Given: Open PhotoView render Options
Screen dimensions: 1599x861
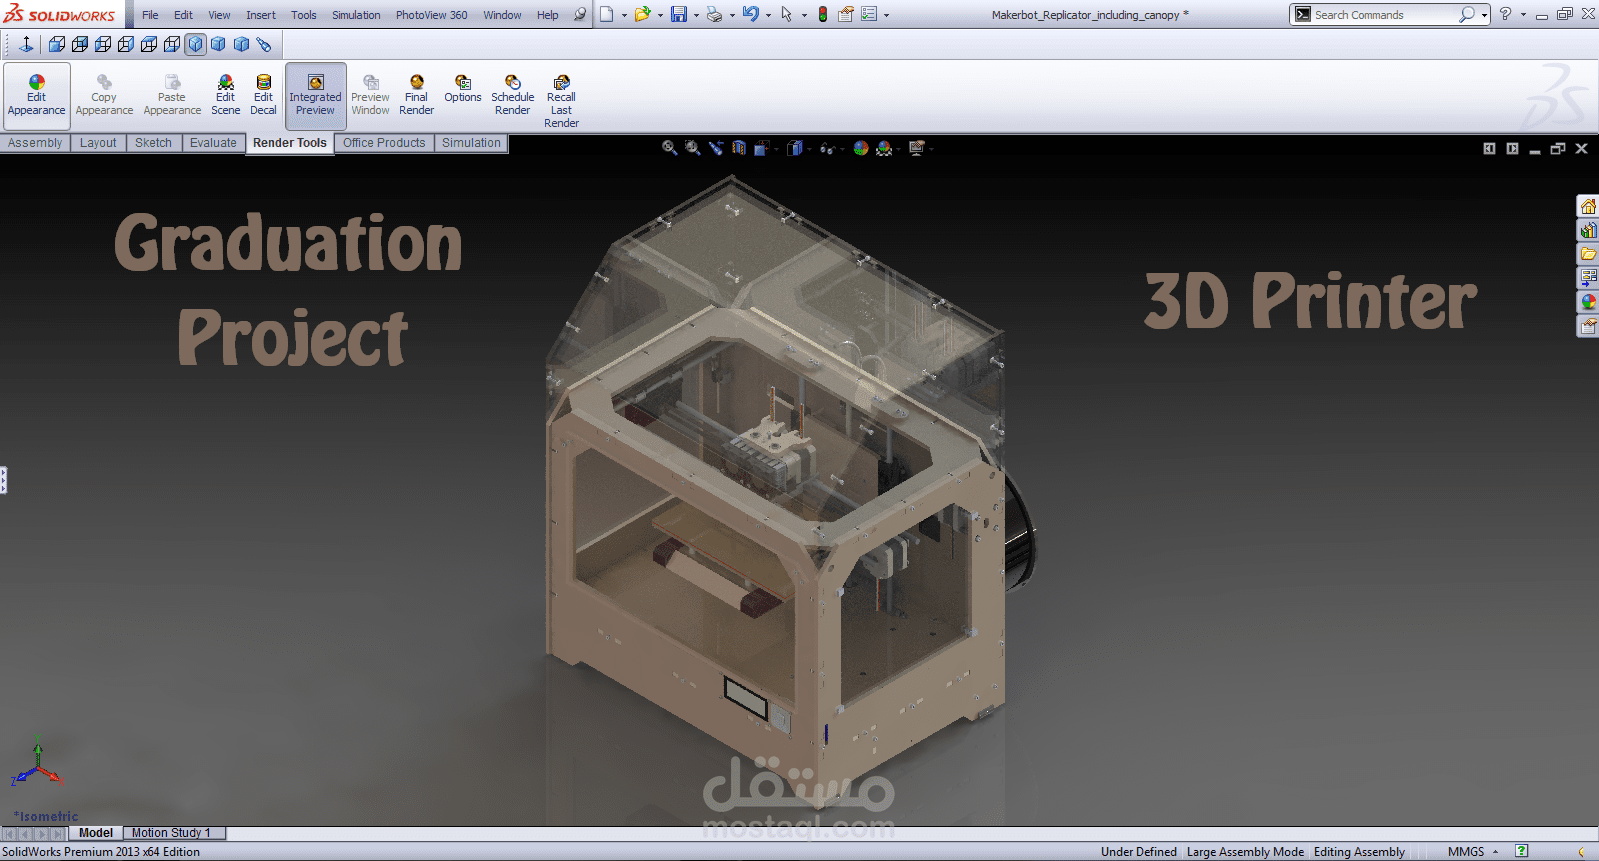Looking at the screenshot, I should (463, 90).
